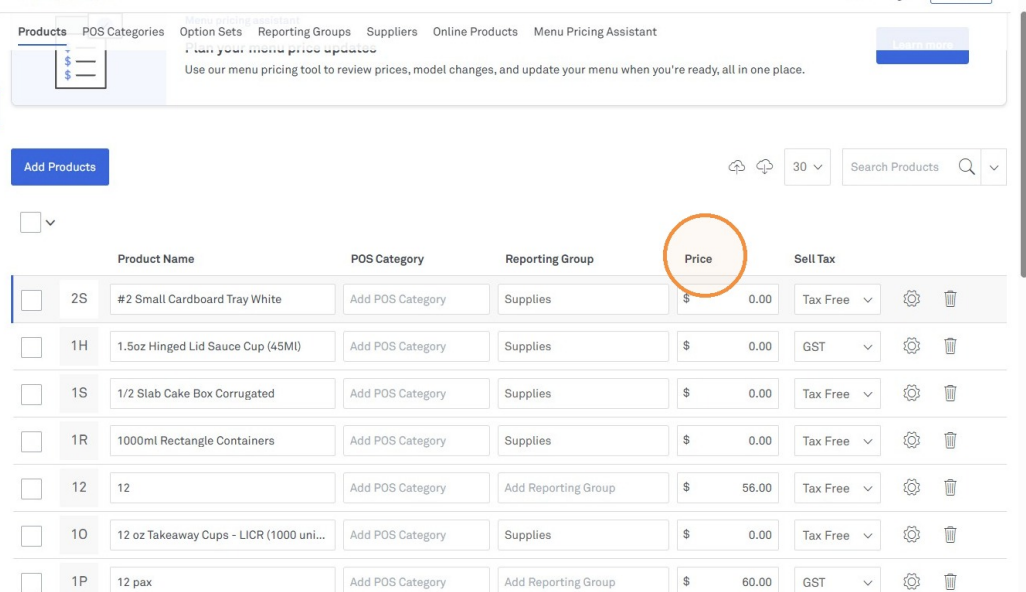The height and width of the screenshot is (592, 1026).
Task: Open settings gear for 1000ml Rectangle Containers
Action: pos(911,440)
